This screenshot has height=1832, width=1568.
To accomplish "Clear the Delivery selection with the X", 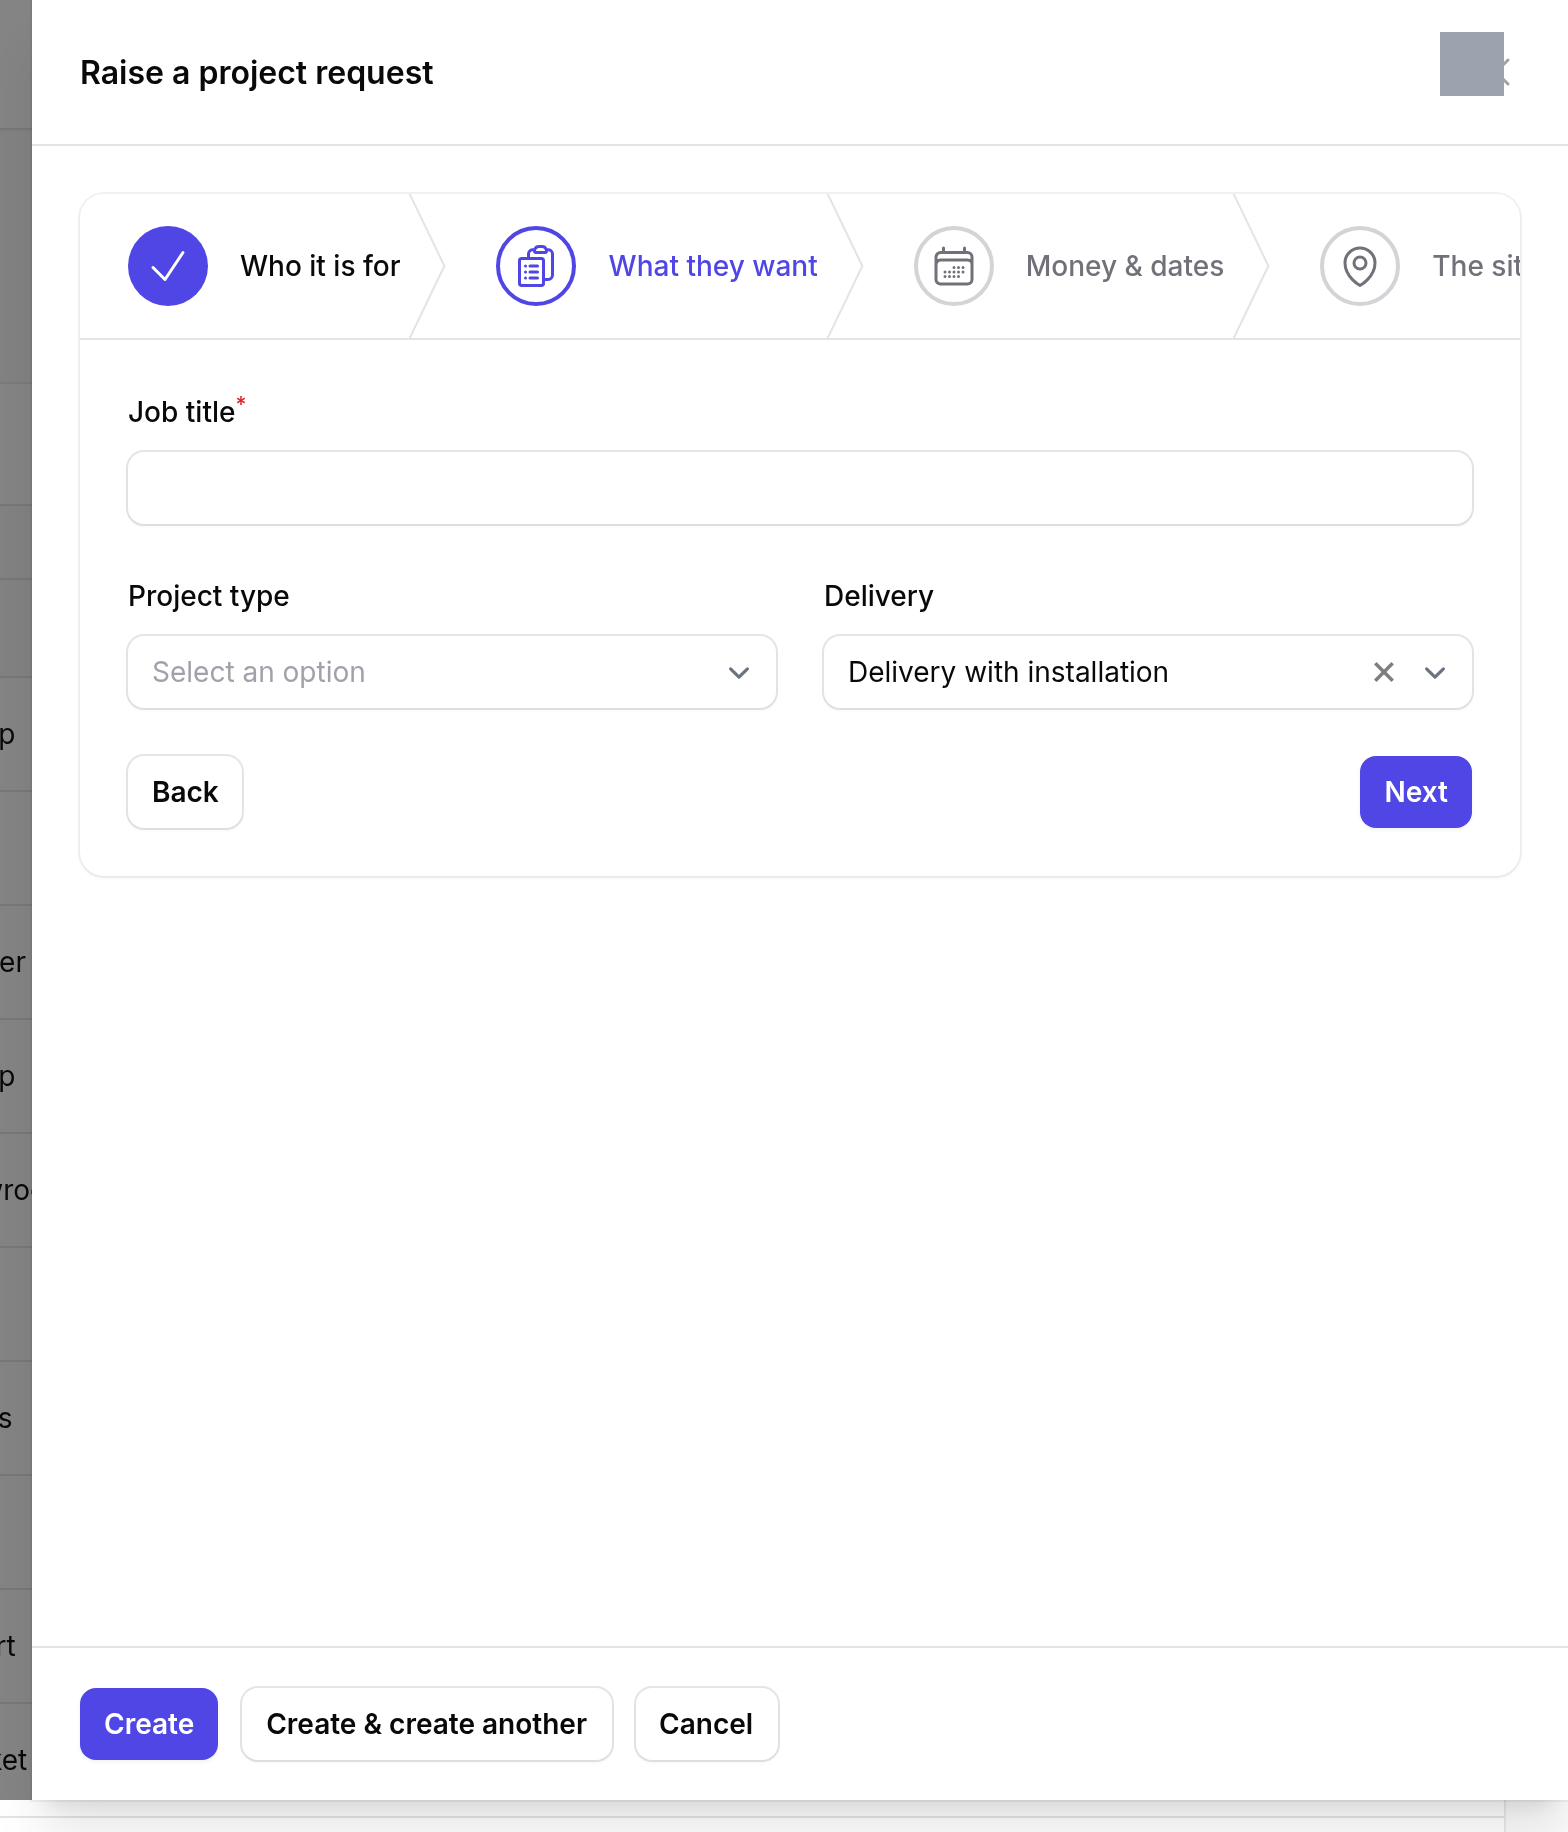I will pyautogui.click(x=1384, y=672).
